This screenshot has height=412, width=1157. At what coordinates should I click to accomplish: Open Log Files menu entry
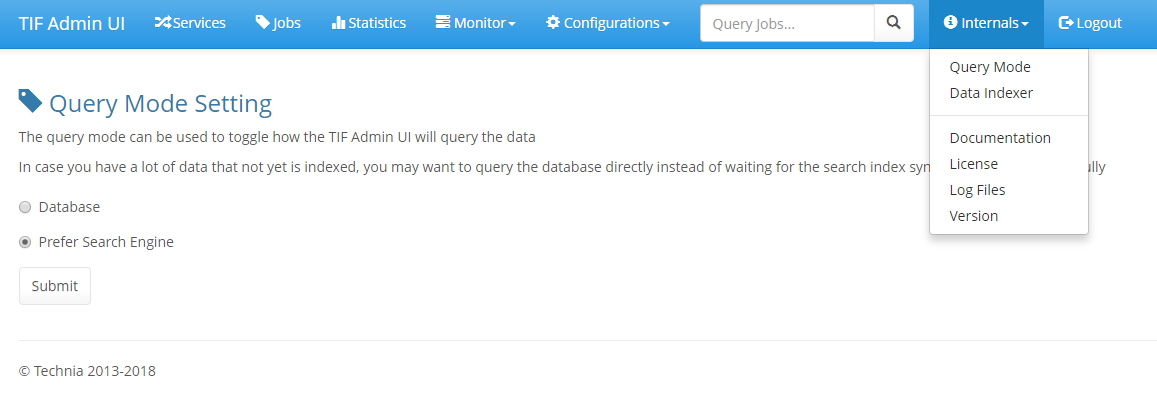pyautogui.click(x=977, y=190)
